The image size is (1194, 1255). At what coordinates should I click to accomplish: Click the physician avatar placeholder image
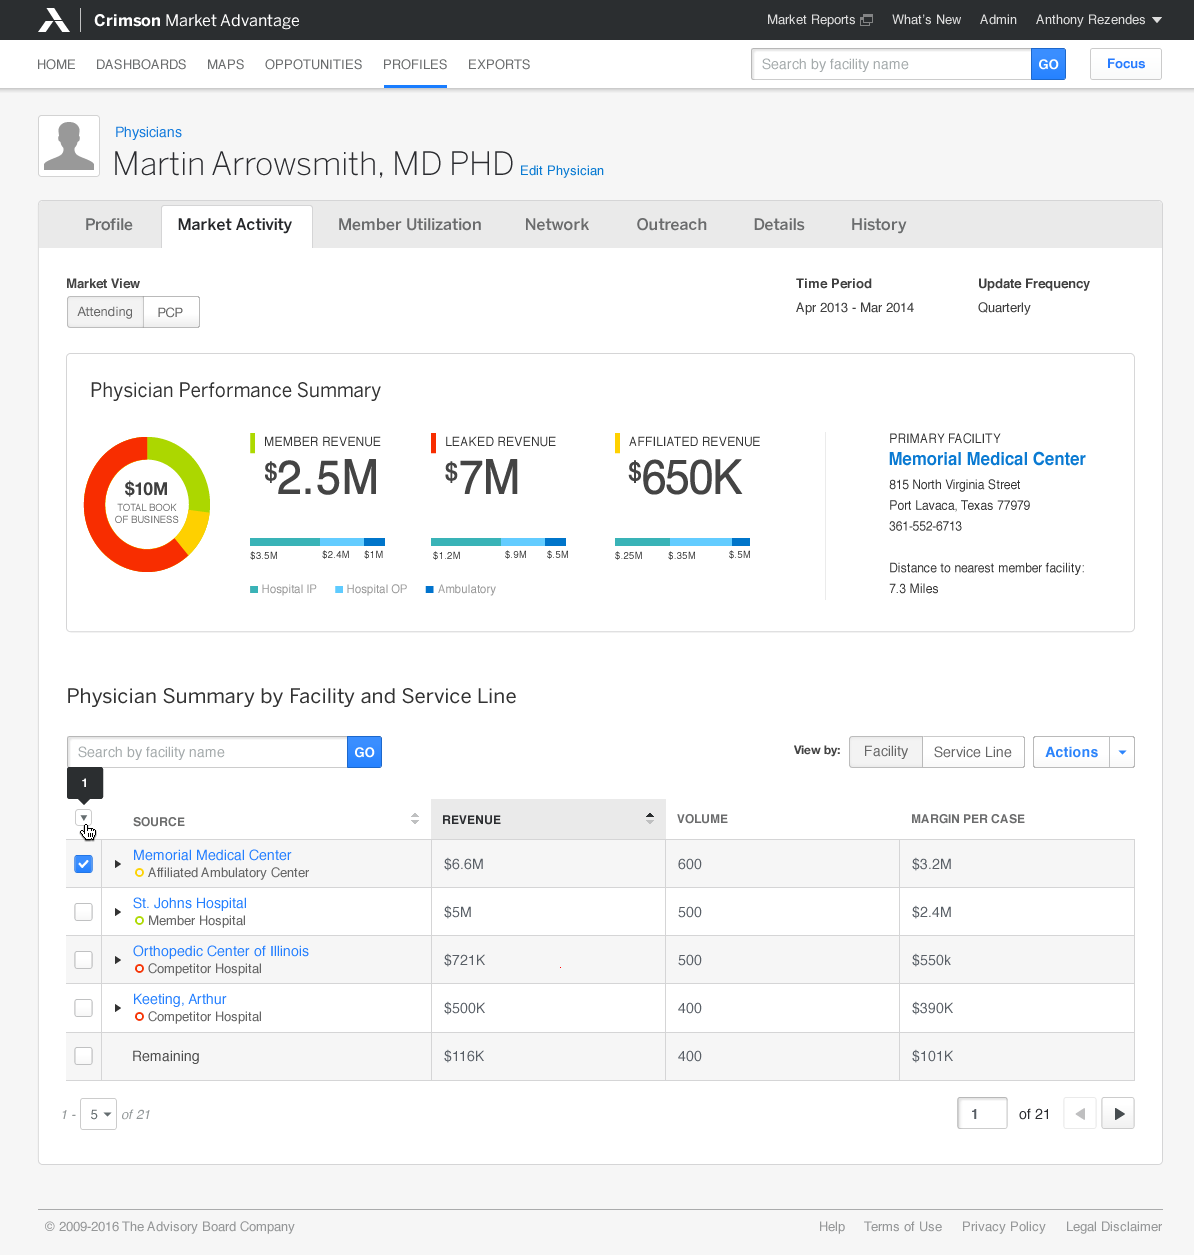click(x=69, y=146)
